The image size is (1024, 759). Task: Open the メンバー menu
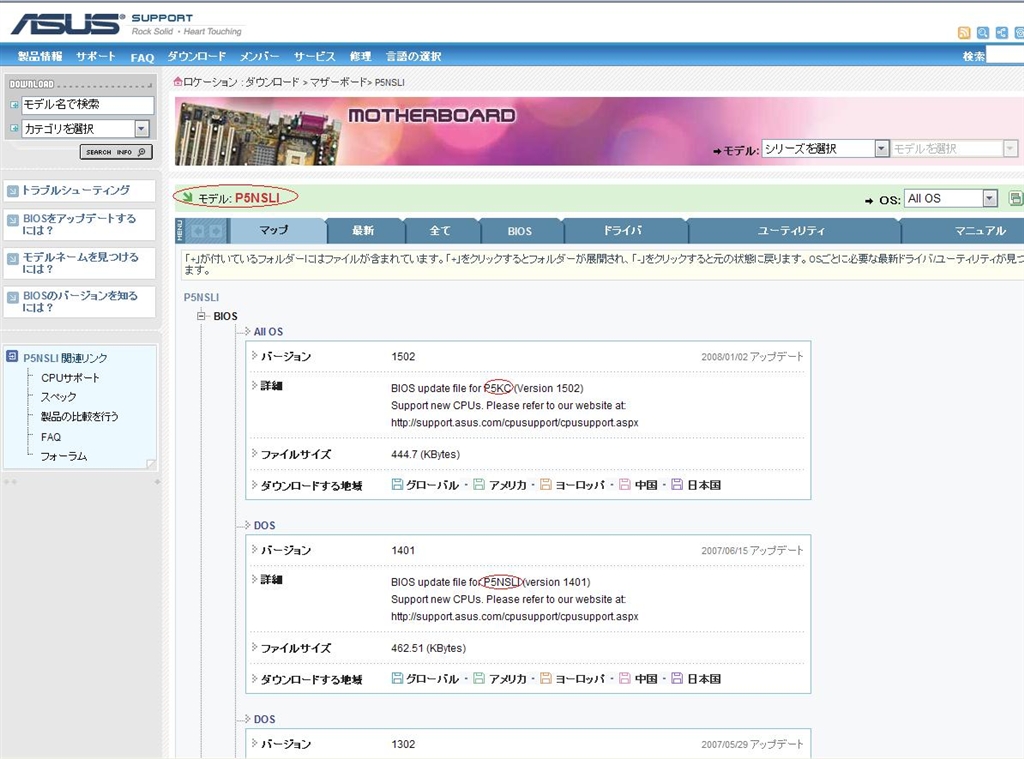click(259, 57)
